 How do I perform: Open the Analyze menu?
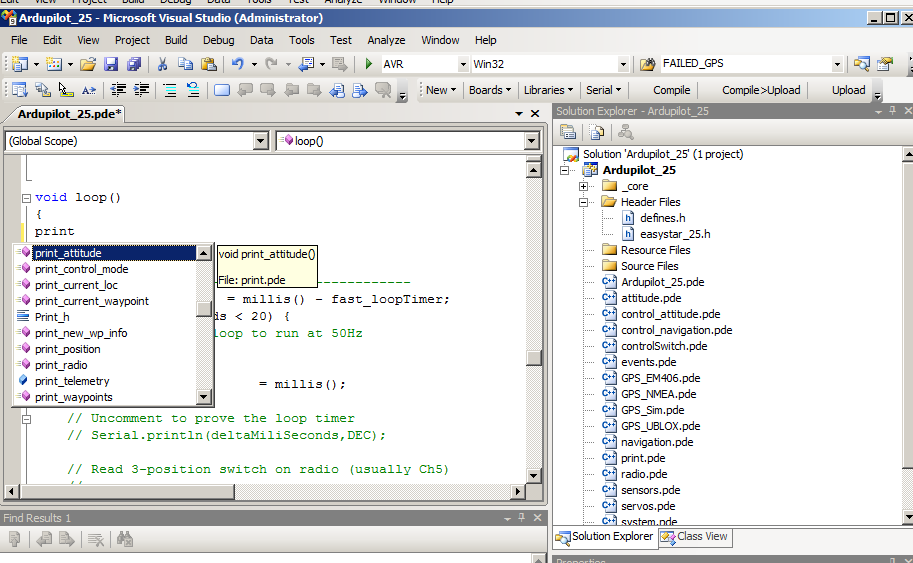pos(386,40)
